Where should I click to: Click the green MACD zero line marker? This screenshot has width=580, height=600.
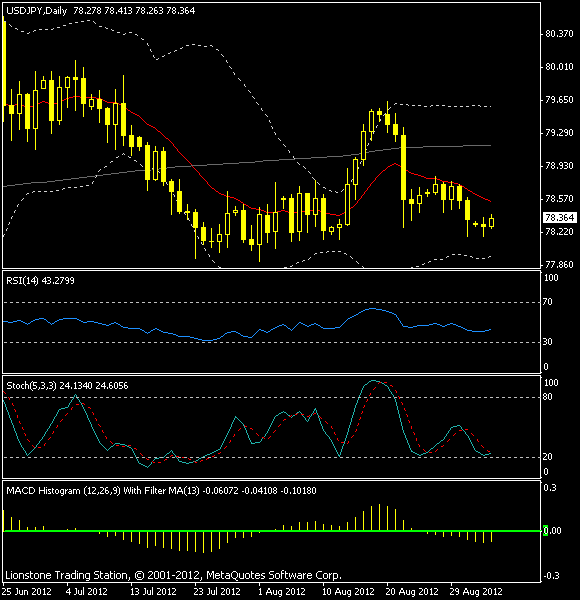pos(545,530)
